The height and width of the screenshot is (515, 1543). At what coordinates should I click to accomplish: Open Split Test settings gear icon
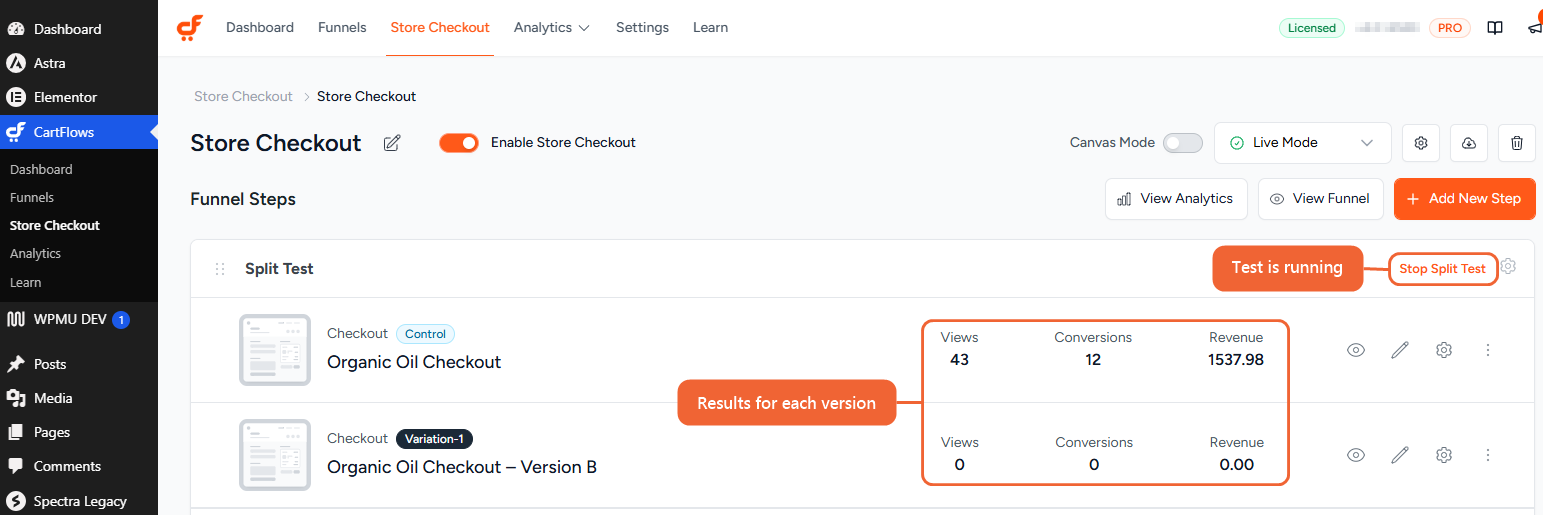(x=1509, y=267)
